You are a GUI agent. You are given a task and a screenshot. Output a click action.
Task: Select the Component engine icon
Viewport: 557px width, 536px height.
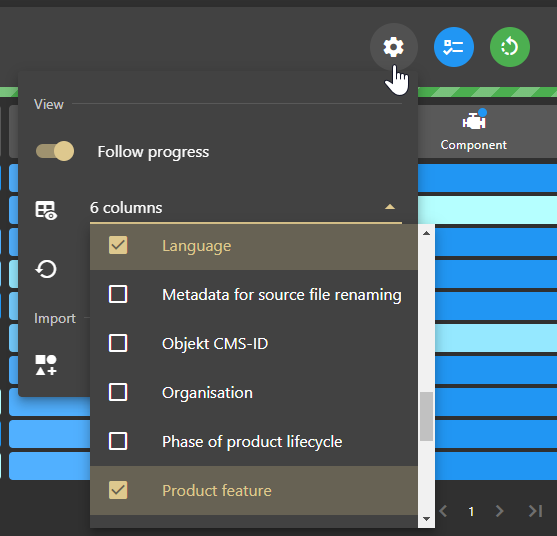click(474, 120)
